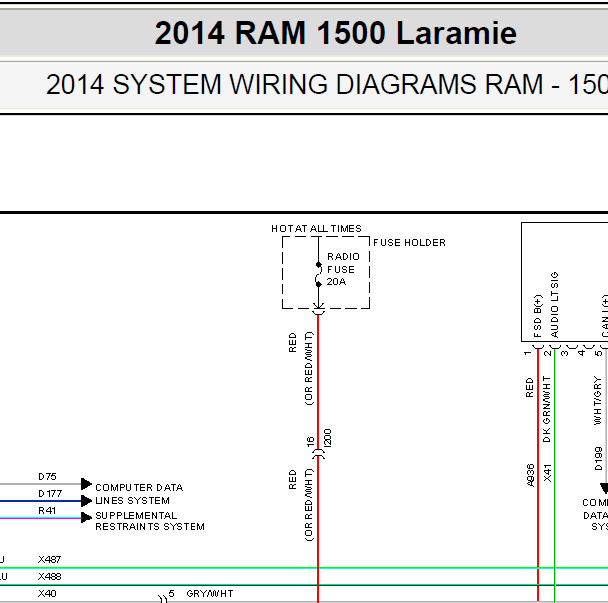Viewport: 608px width, 603px height.
Task: Select the "DK GRN/WHT" wire color label
Action: tap(547, 409)
